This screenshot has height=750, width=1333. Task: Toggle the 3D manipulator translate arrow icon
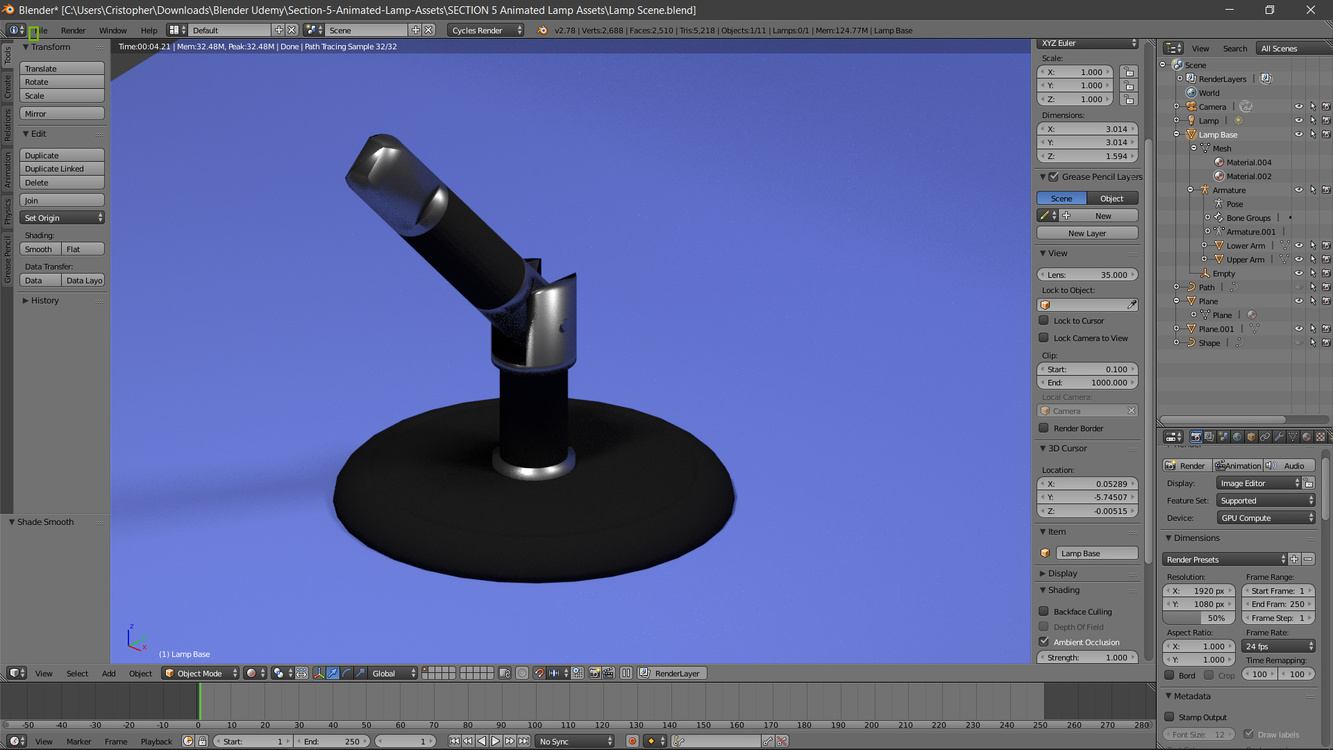pyautogui.click(x=332, y=673)
